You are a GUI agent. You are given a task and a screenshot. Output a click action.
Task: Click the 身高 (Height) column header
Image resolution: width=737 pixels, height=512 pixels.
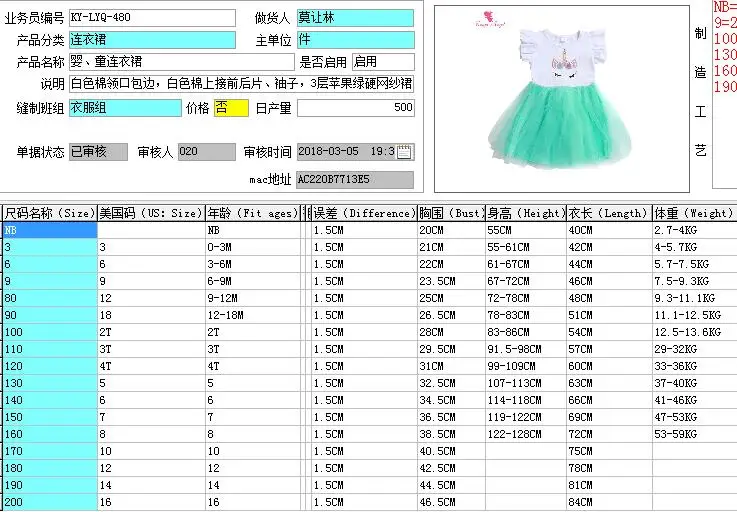tap(526, 213)
